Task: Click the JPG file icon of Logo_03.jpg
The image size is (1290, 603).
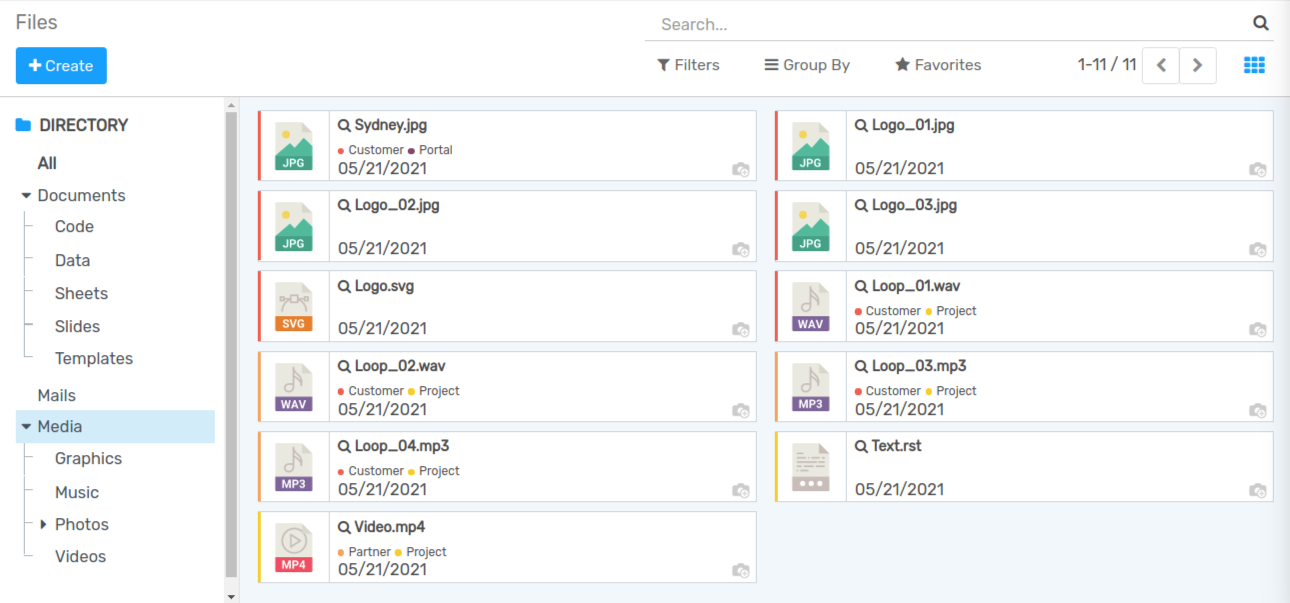Action: [810, 226]
